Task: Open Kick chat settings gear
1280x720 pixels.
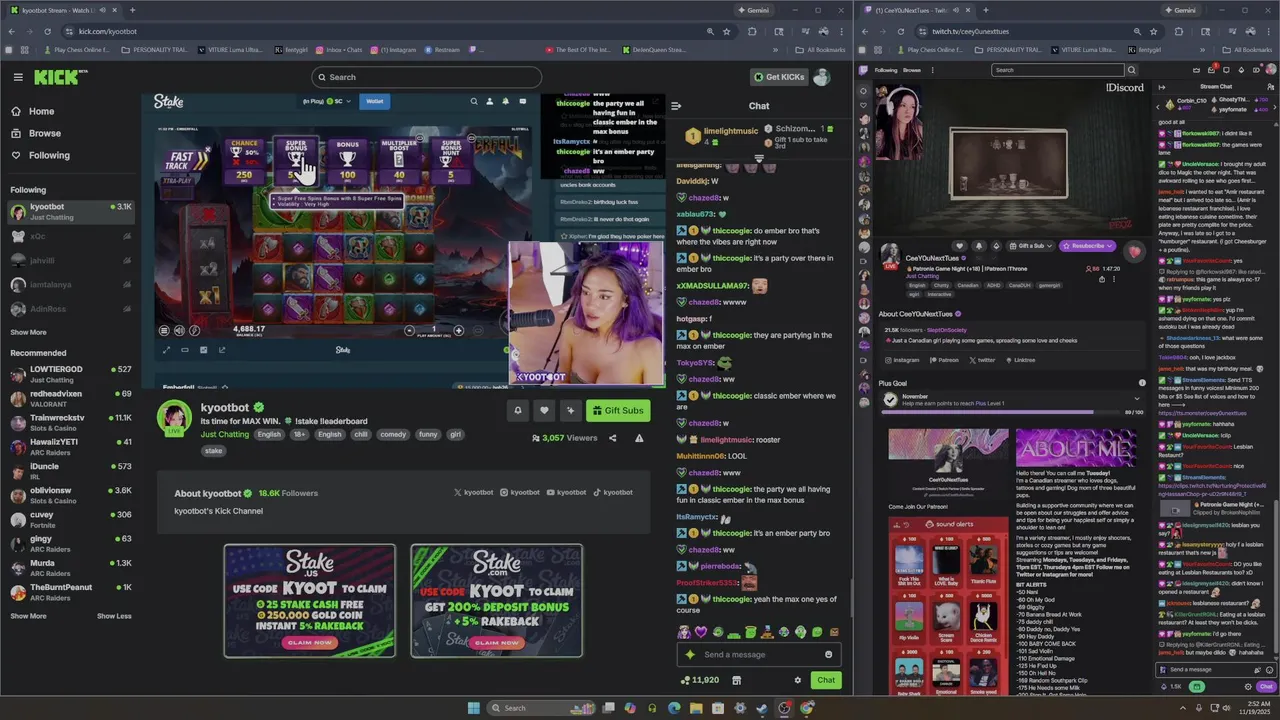Action: [x=797, y=680]
